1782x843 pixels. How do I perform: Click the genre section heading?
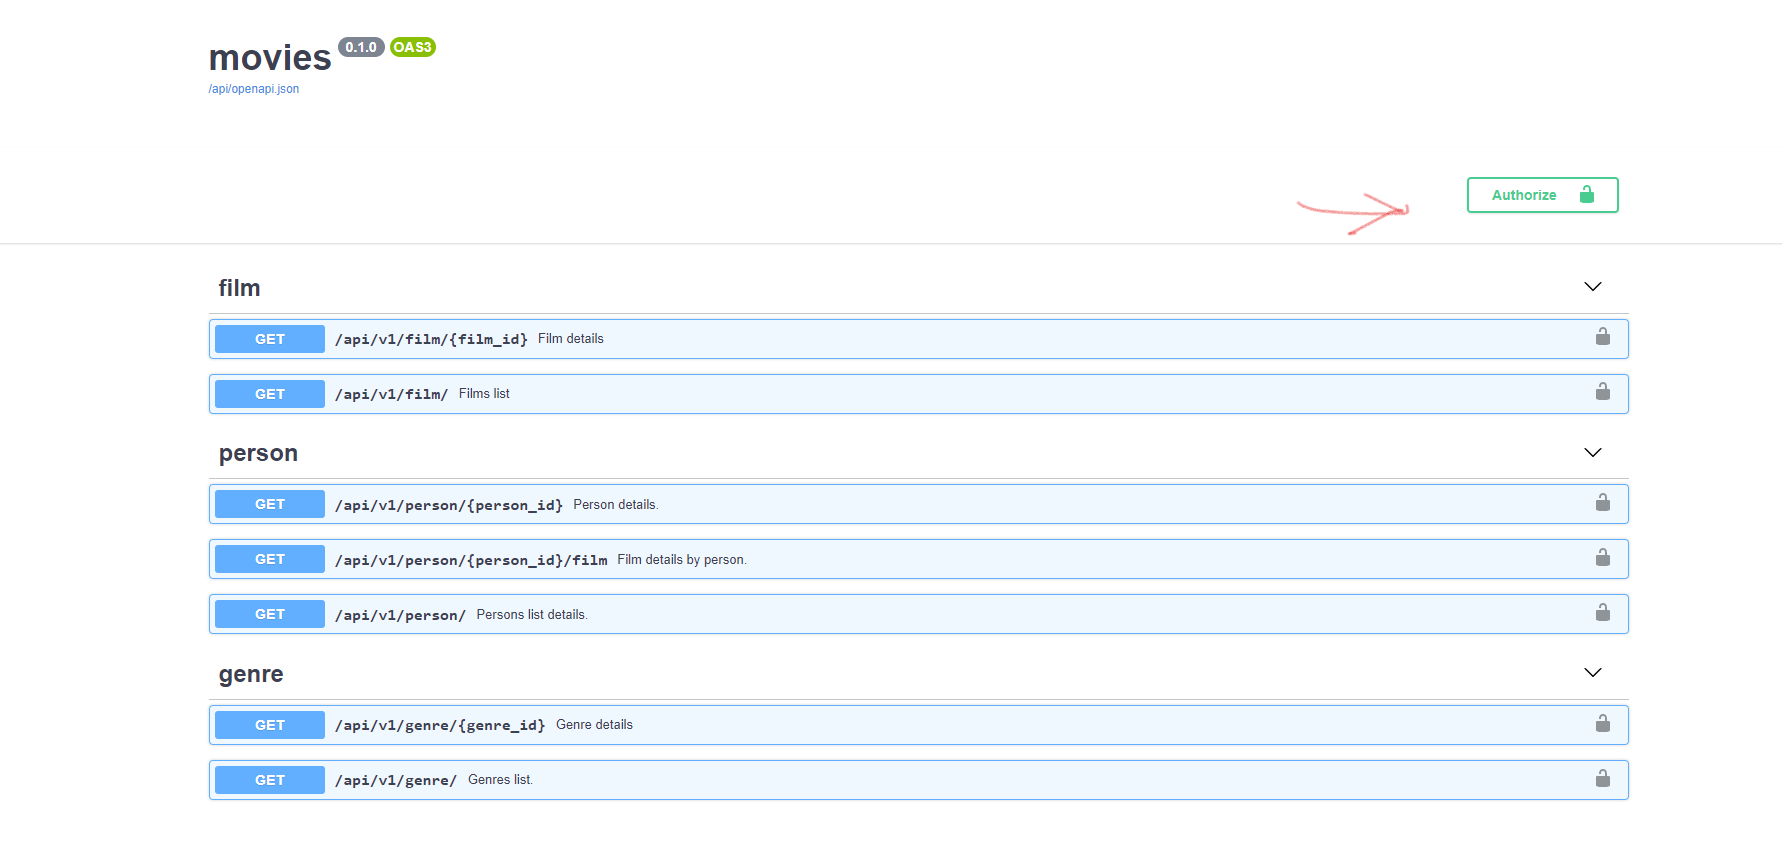click(251, 674)
